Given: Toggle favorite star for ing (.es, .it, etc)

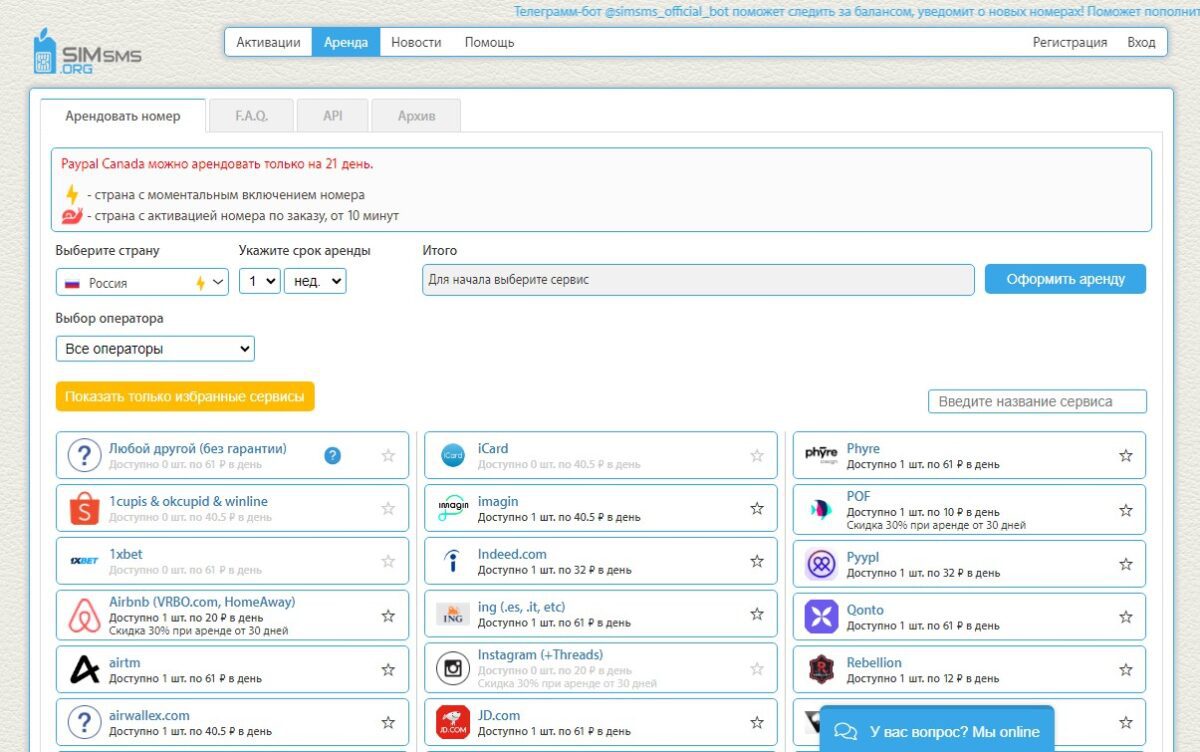Looking at the screenshot, I should click(757, 614).
